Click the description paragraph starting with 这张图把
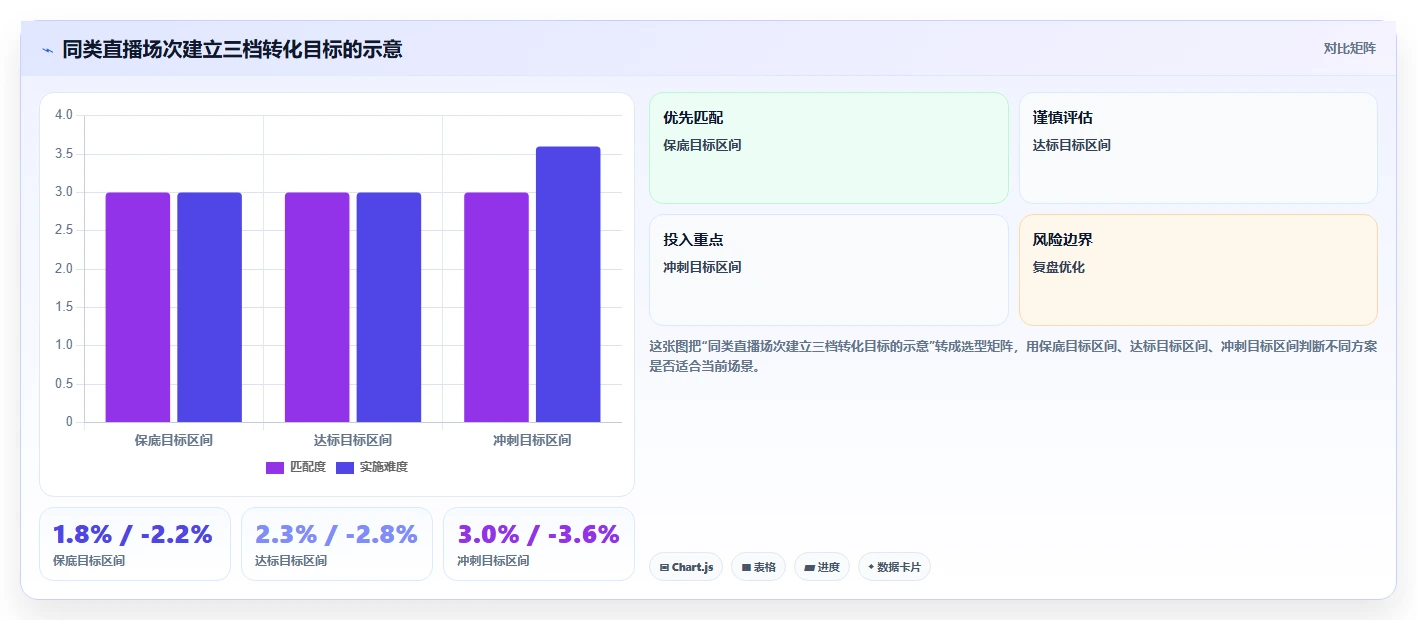 [1013, 356]
